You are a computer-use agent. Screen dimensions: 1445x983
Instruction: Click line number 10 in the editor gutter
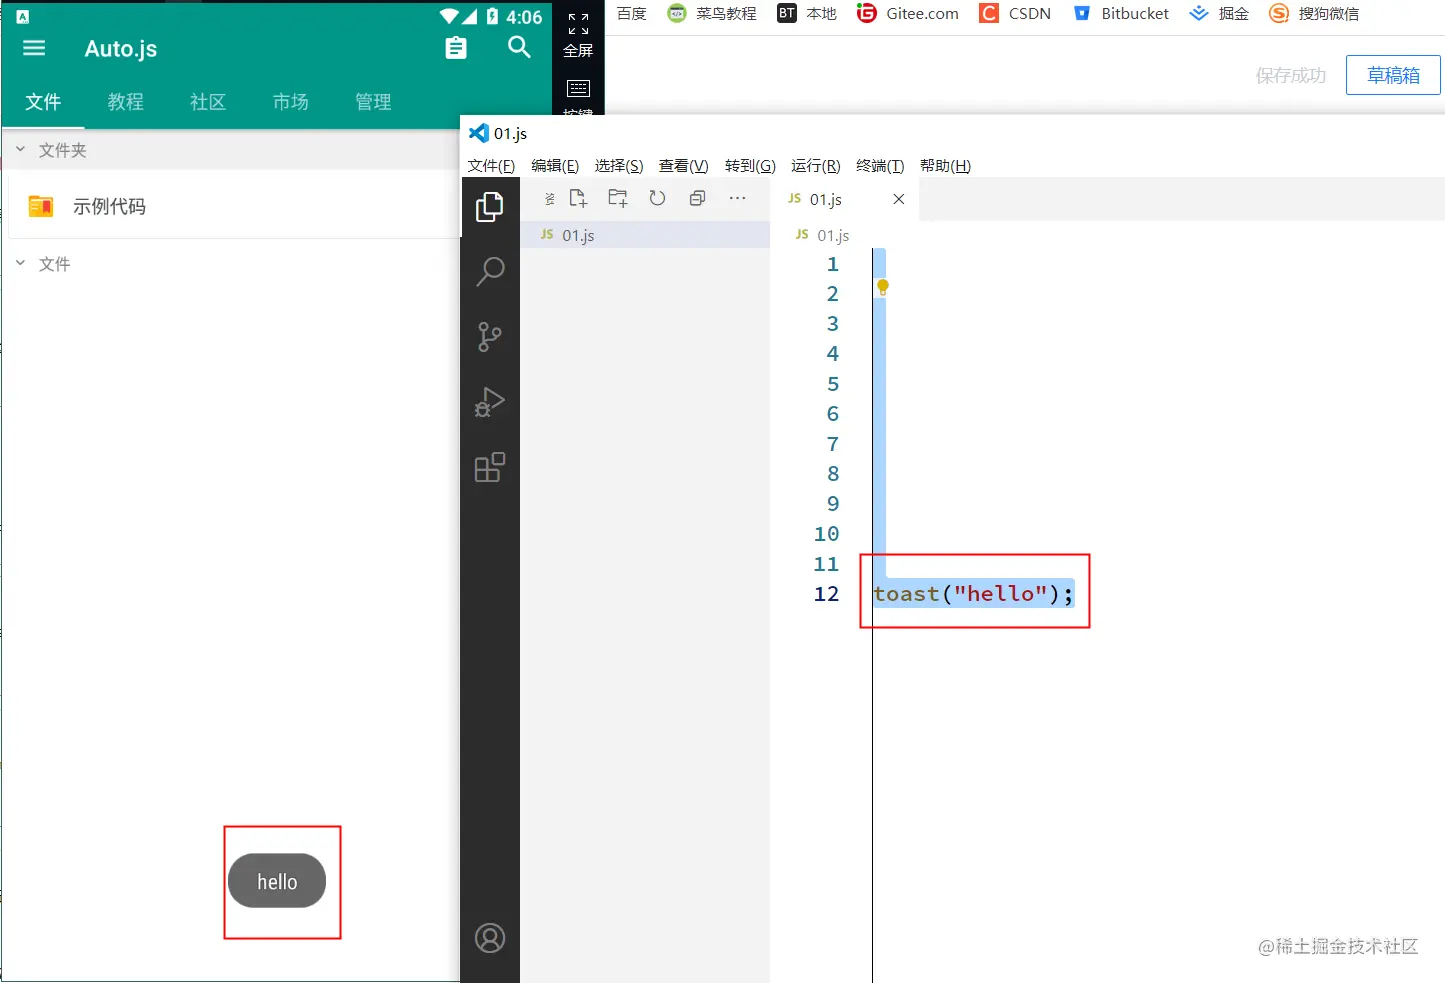(x=826, y=534)
